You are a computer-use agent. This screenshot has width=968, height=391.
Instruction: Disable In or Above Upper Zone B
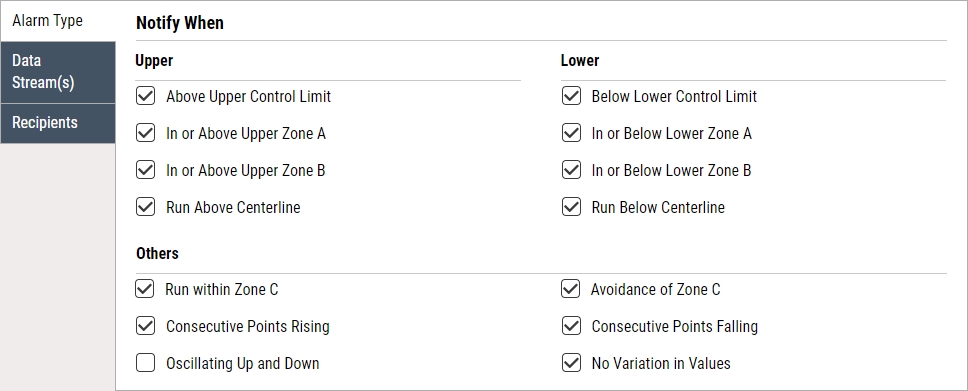point(145,170)
